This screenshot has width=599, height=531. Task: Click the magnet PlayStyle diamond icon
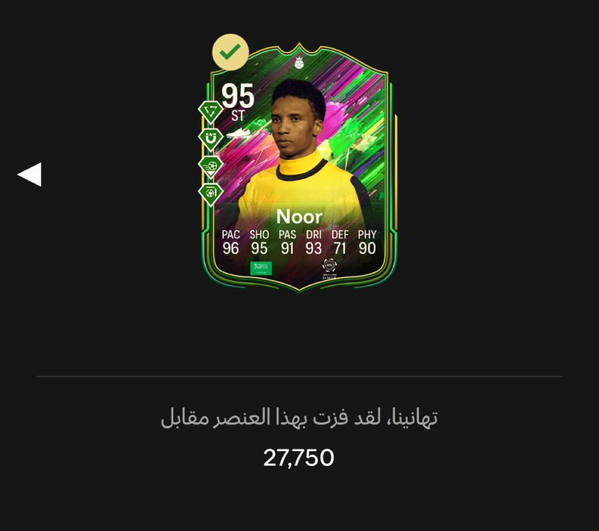click(x=210, y=139)
